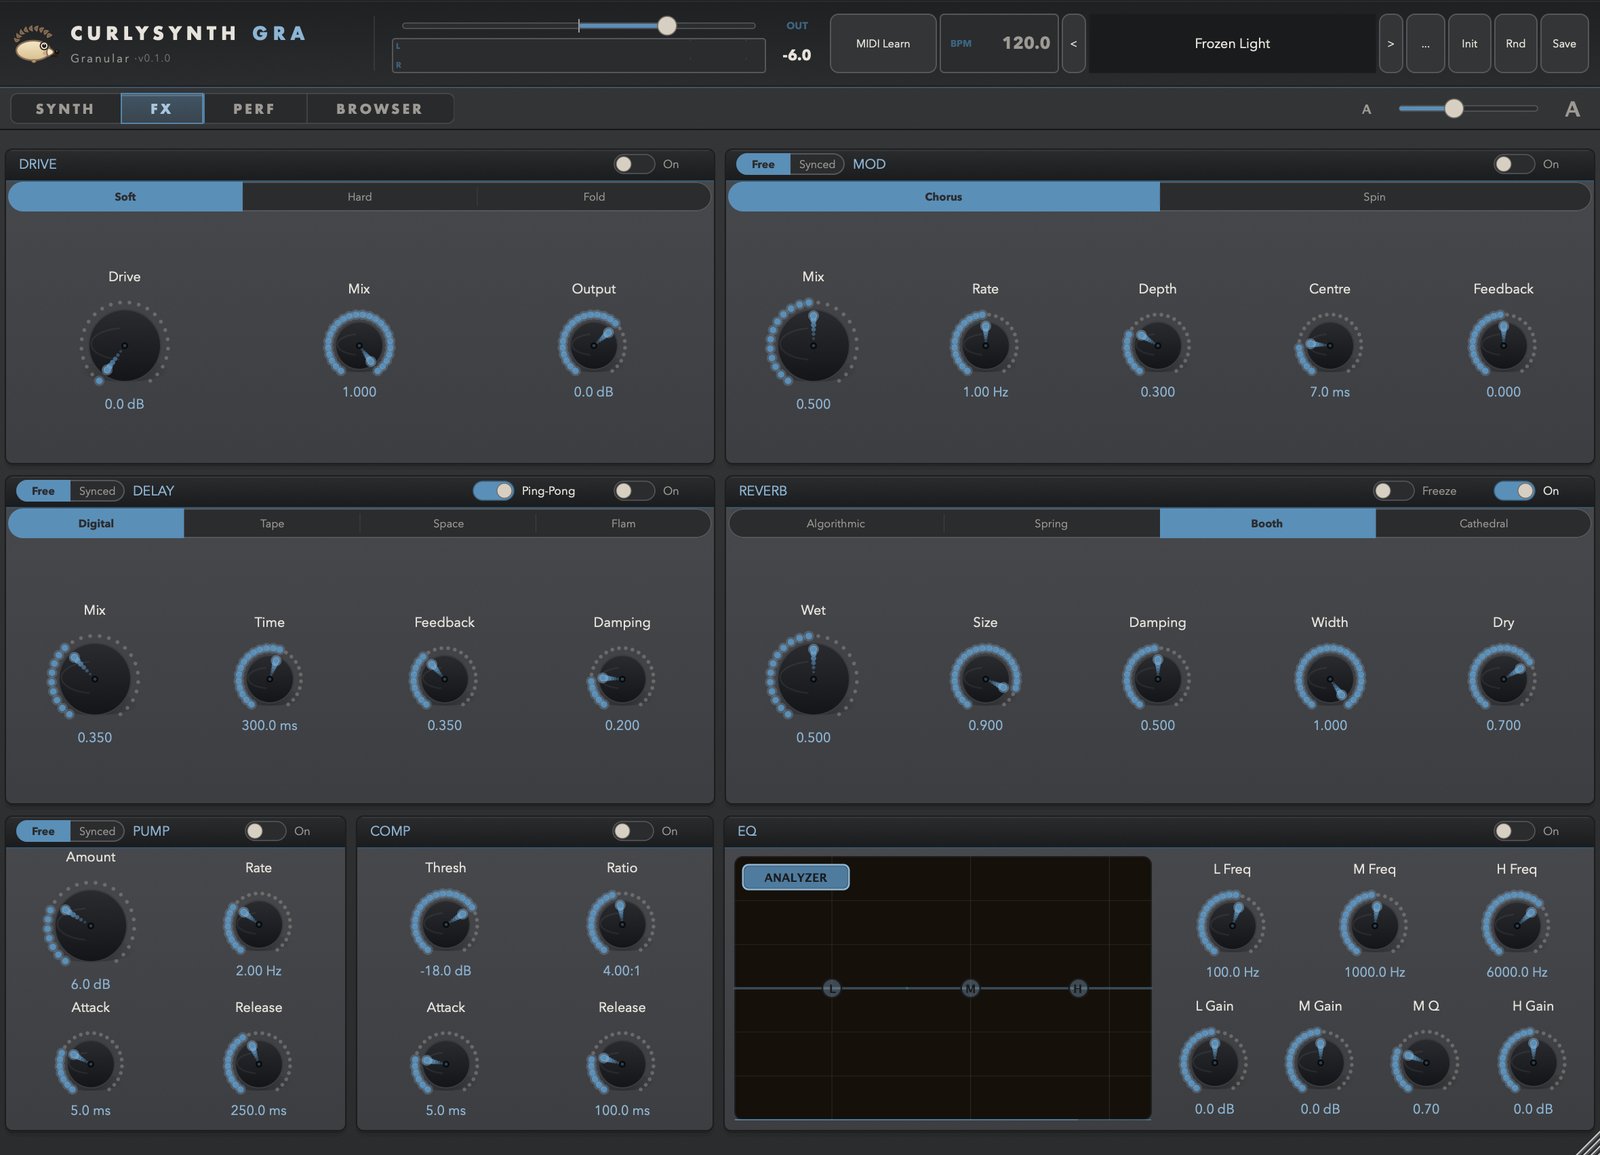Click the Drive amount knob
Viewport: 1600px width, 1155px height.
point(124,345)
